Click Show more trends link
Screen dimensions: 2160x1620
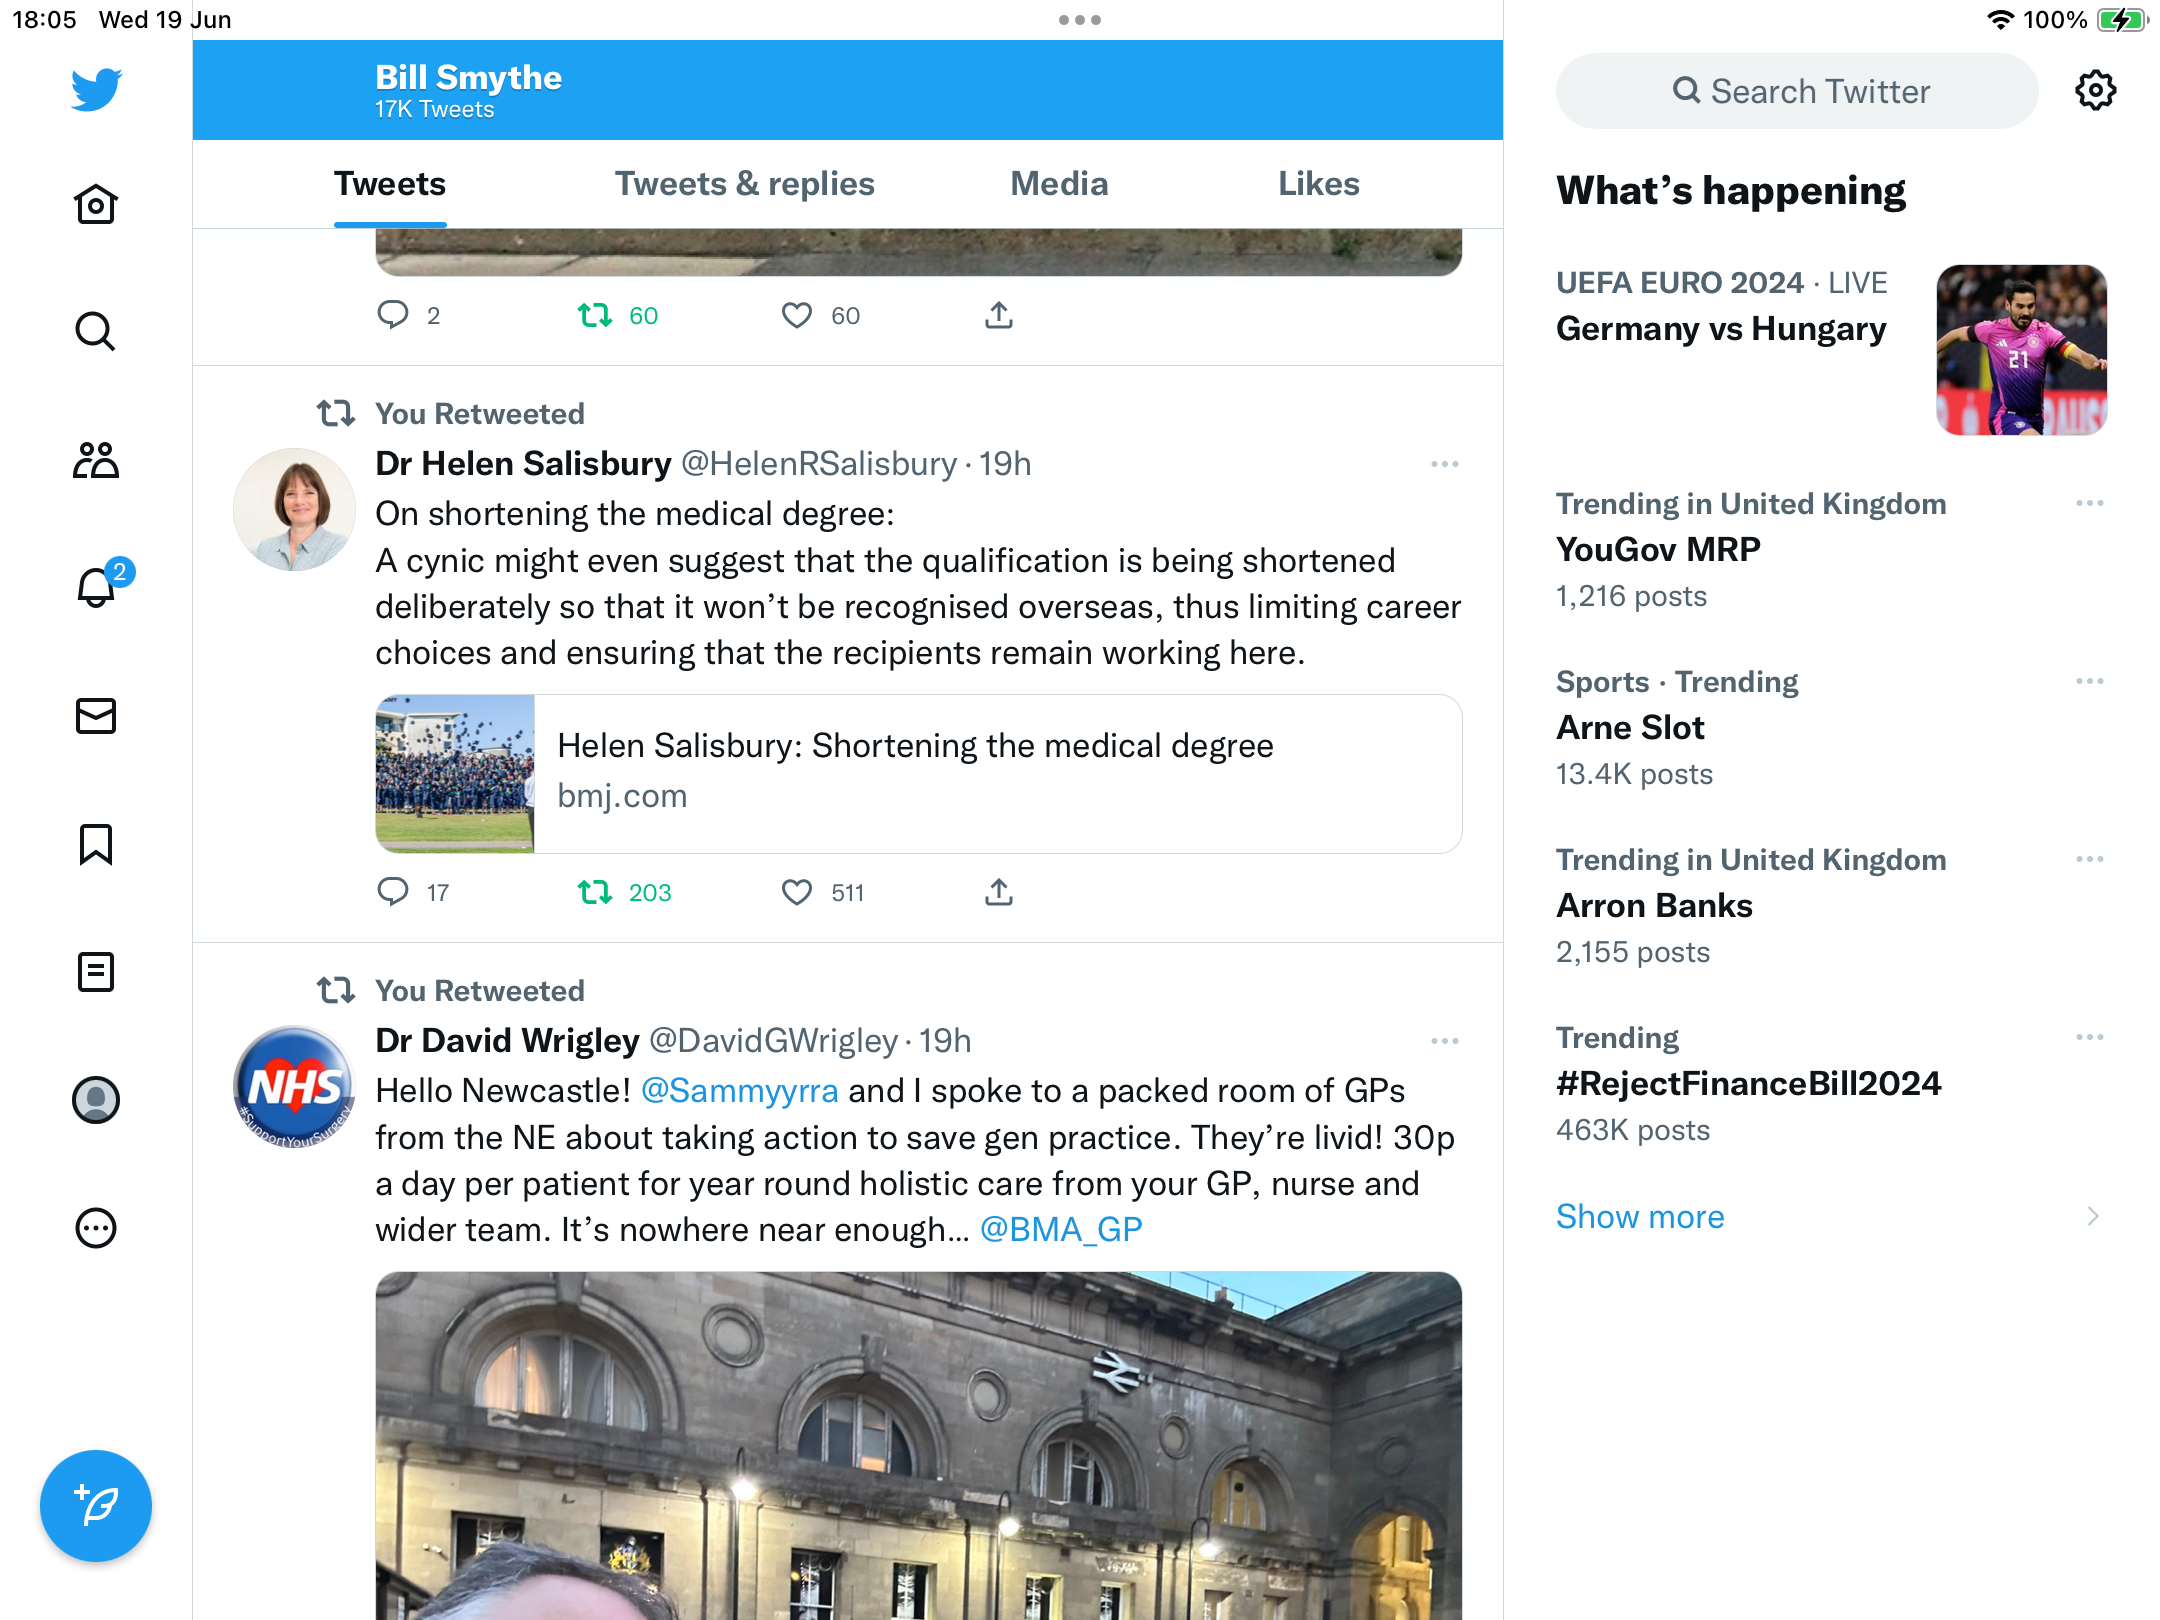coord(1640,1216)
